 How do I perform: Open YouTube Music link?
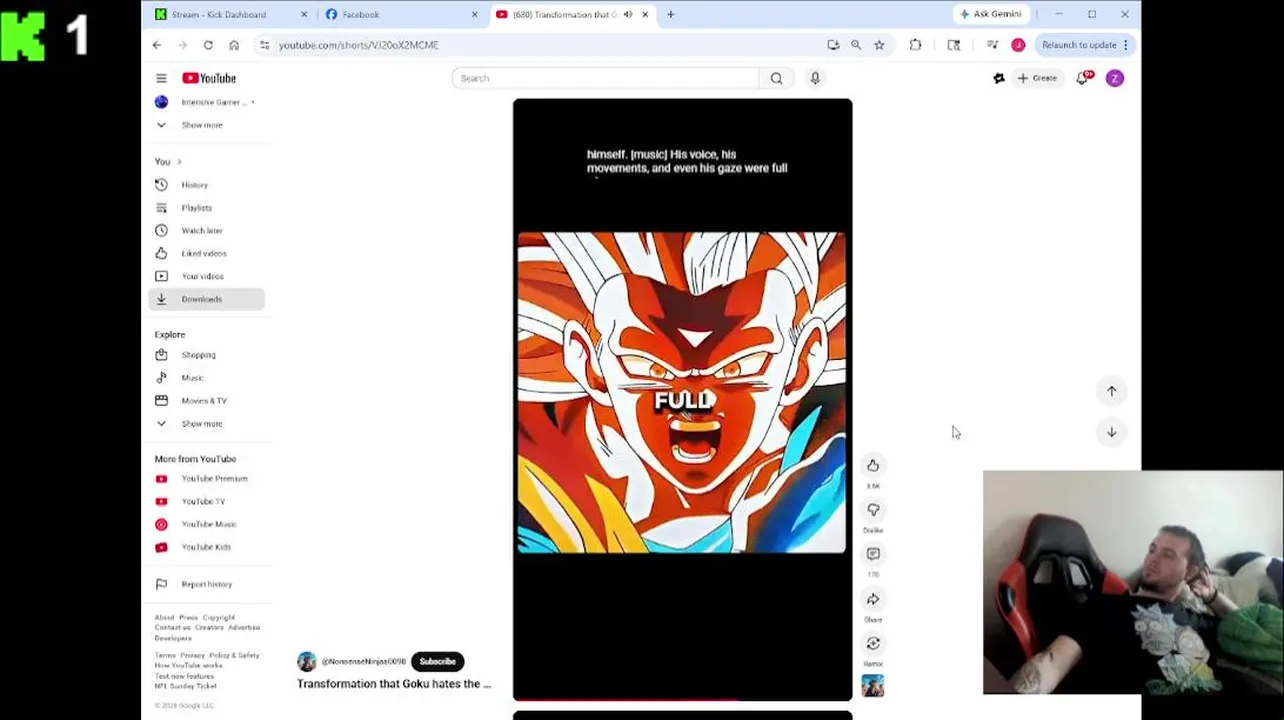pyautogui.click(x=207, y=525)
